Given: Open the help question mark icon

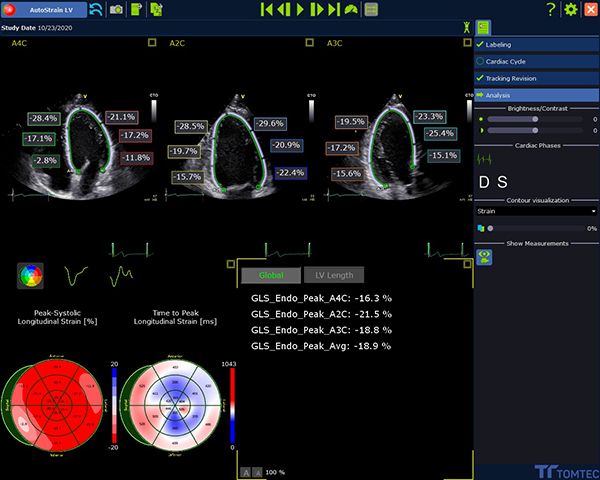Looking at the screenshot, I should click(551, 9).
